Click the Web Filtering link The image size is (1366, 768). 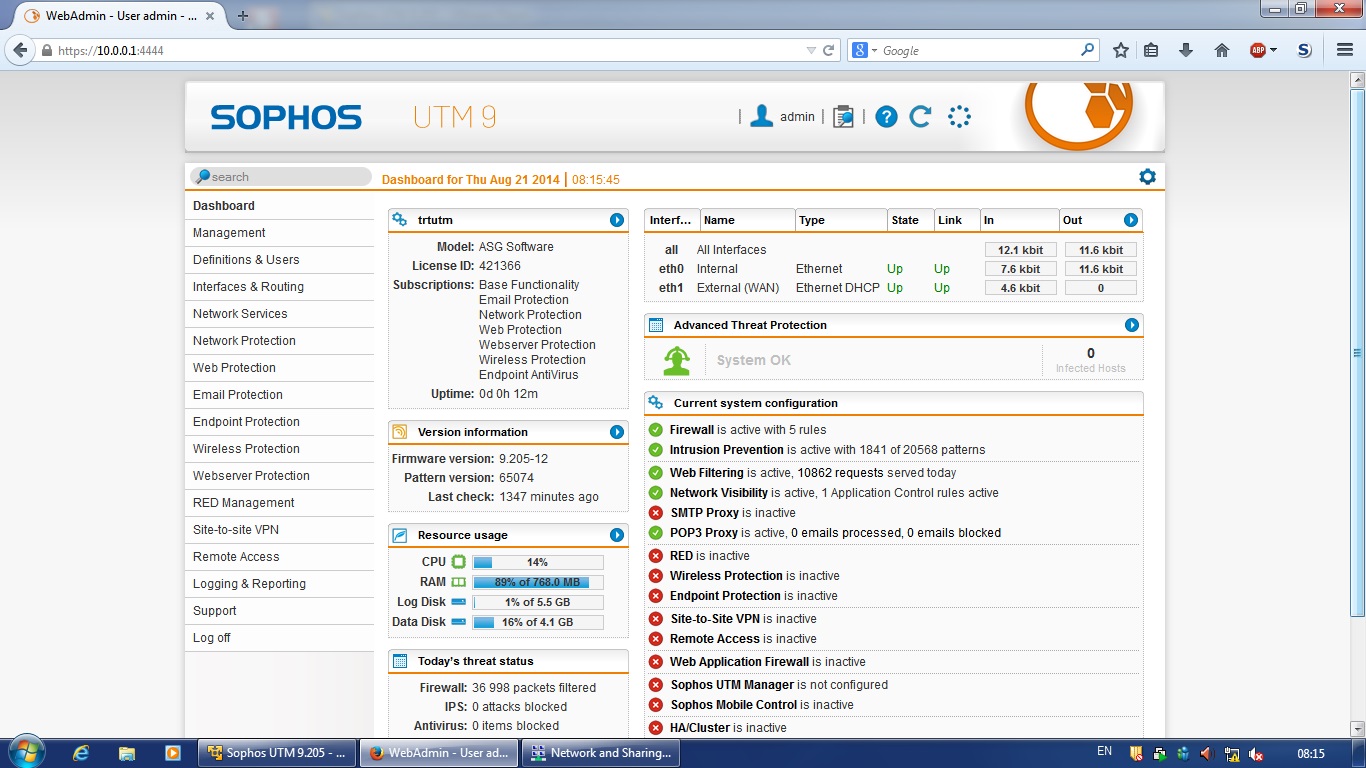pos(707,473)
